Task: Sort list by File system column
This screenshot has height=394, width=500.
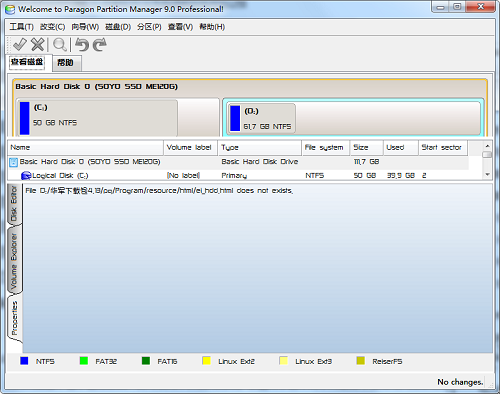Action: point(326,148)
